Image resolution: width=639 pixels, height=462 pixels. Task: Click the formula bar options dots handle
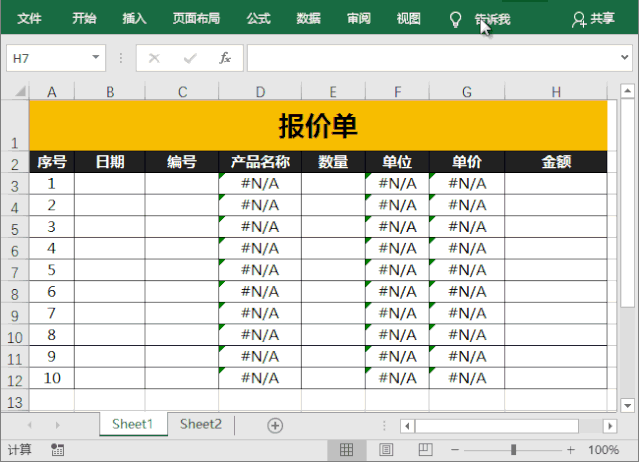pyautogui.click(x=121, y=58)
